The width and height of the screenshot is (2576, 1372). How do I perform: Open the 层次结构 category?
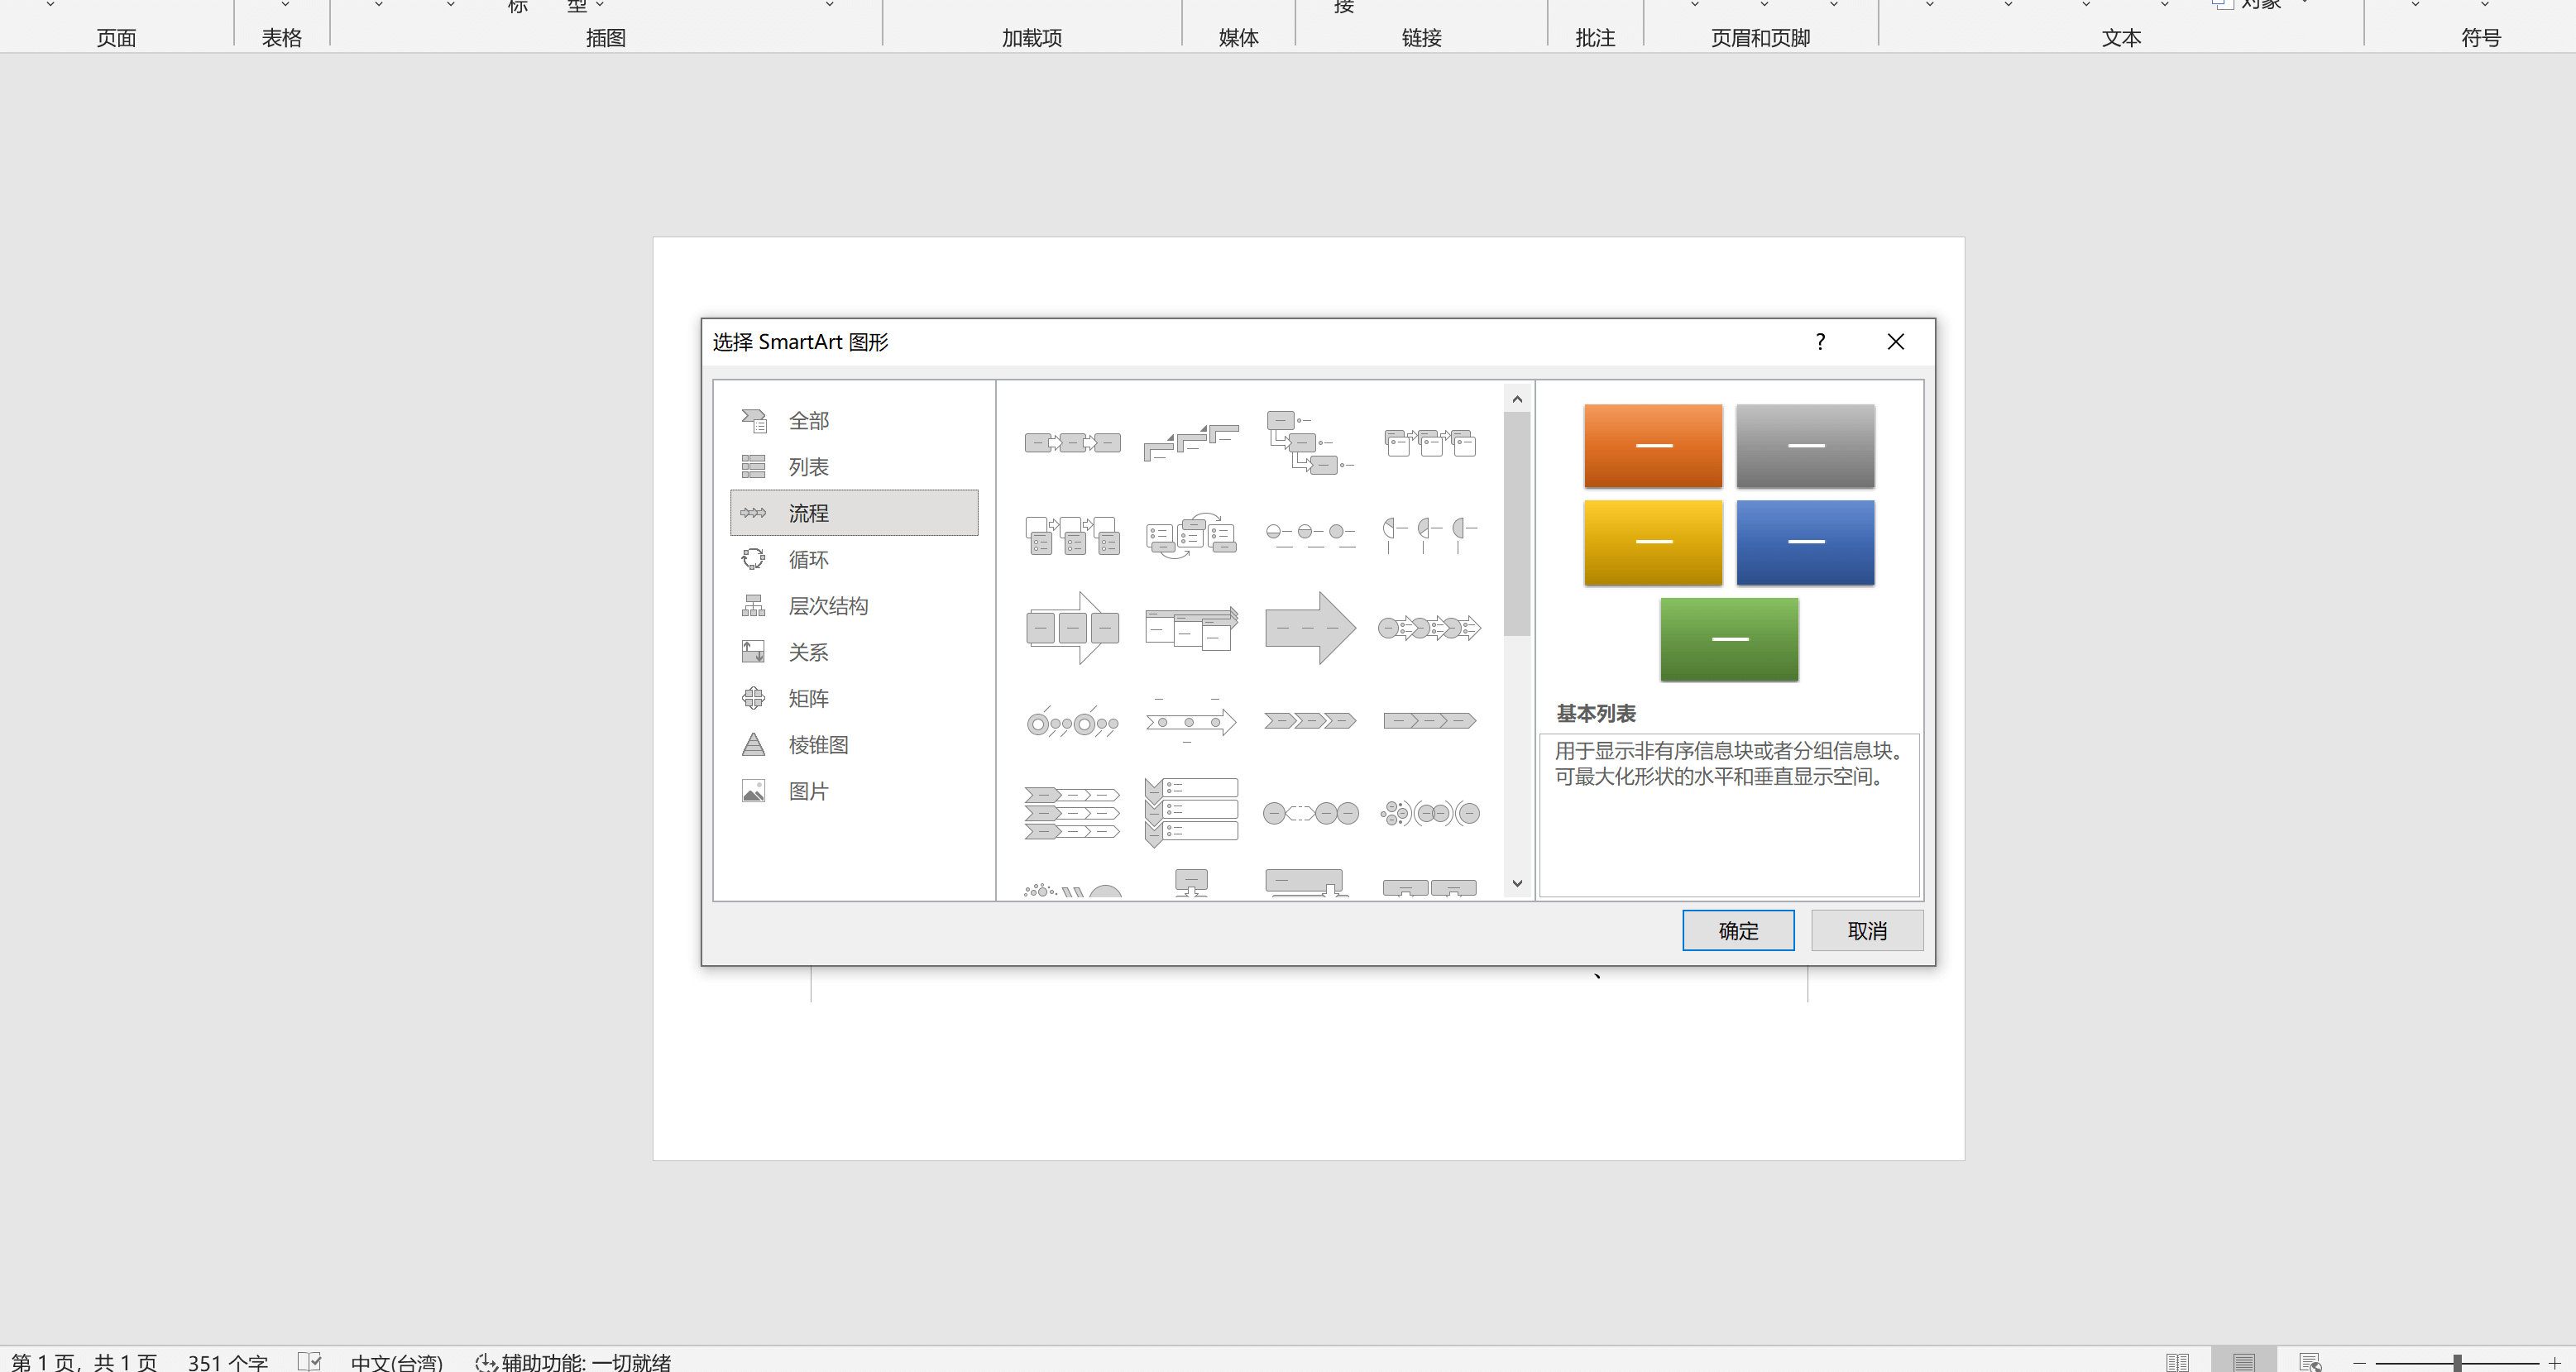[x=827, y=606]
